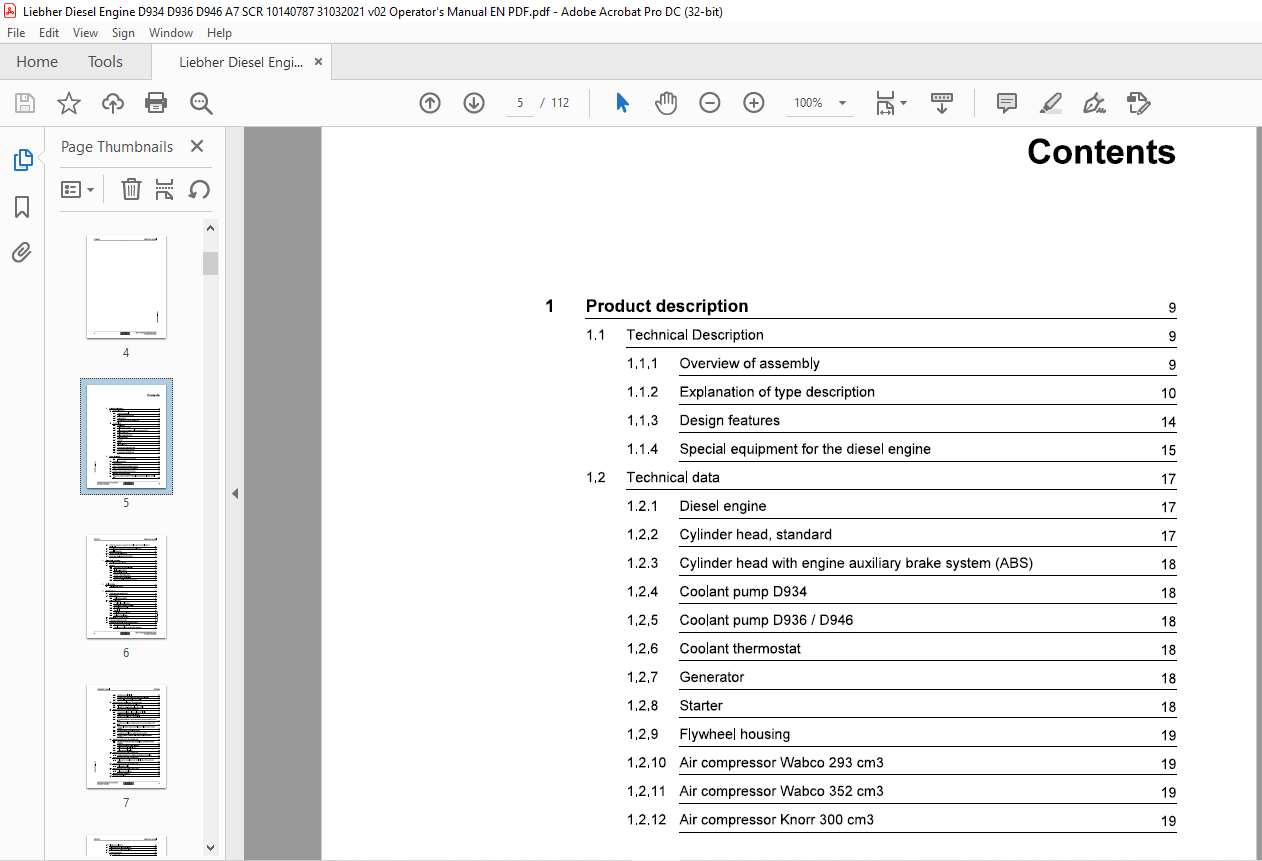Click the Starter contents entry

701,705
